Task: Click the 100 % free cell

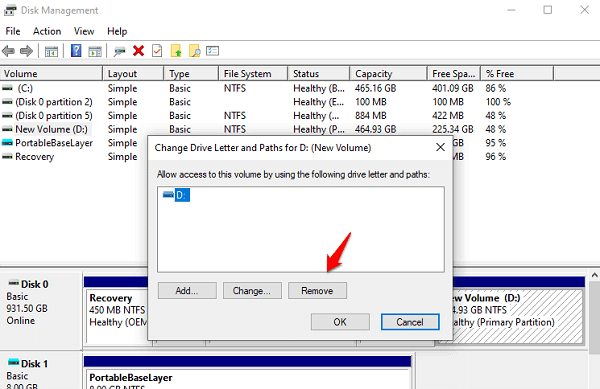Action: 498,102
